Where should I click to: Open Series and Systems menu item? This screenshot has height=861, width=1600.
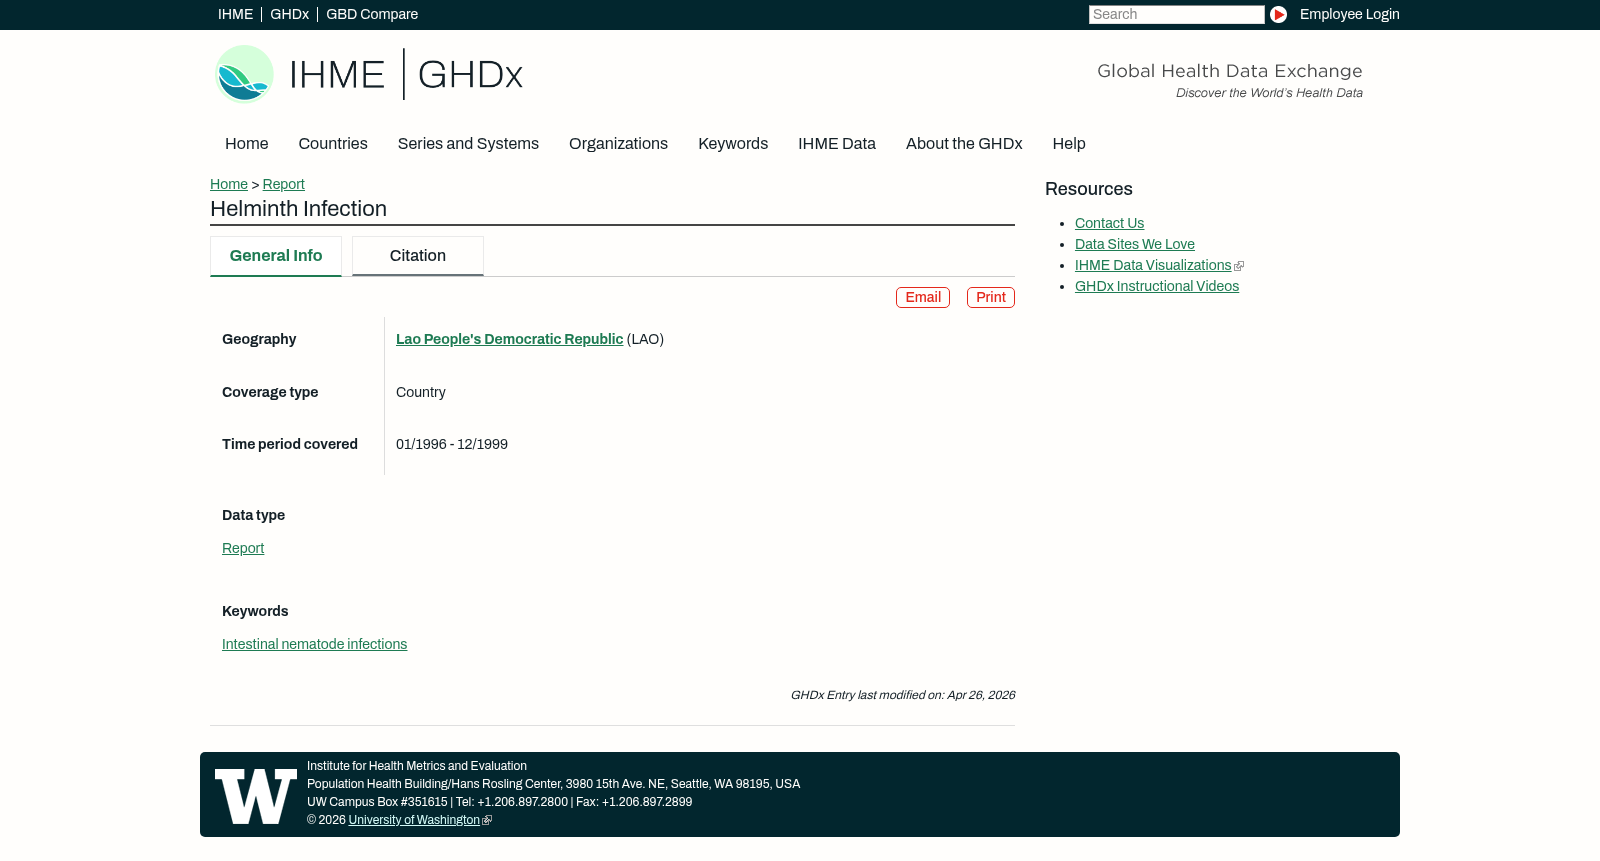[468, 144]
